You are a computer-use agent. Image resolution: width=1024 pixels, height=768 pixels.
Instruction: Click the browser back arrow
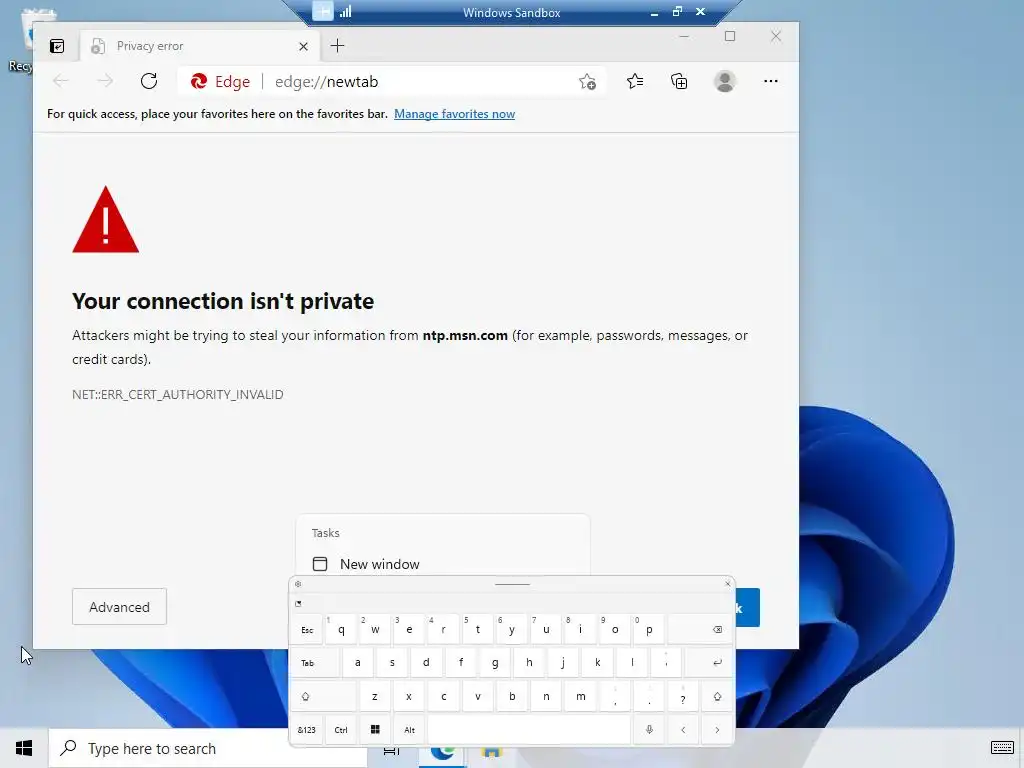pos(61,81)
